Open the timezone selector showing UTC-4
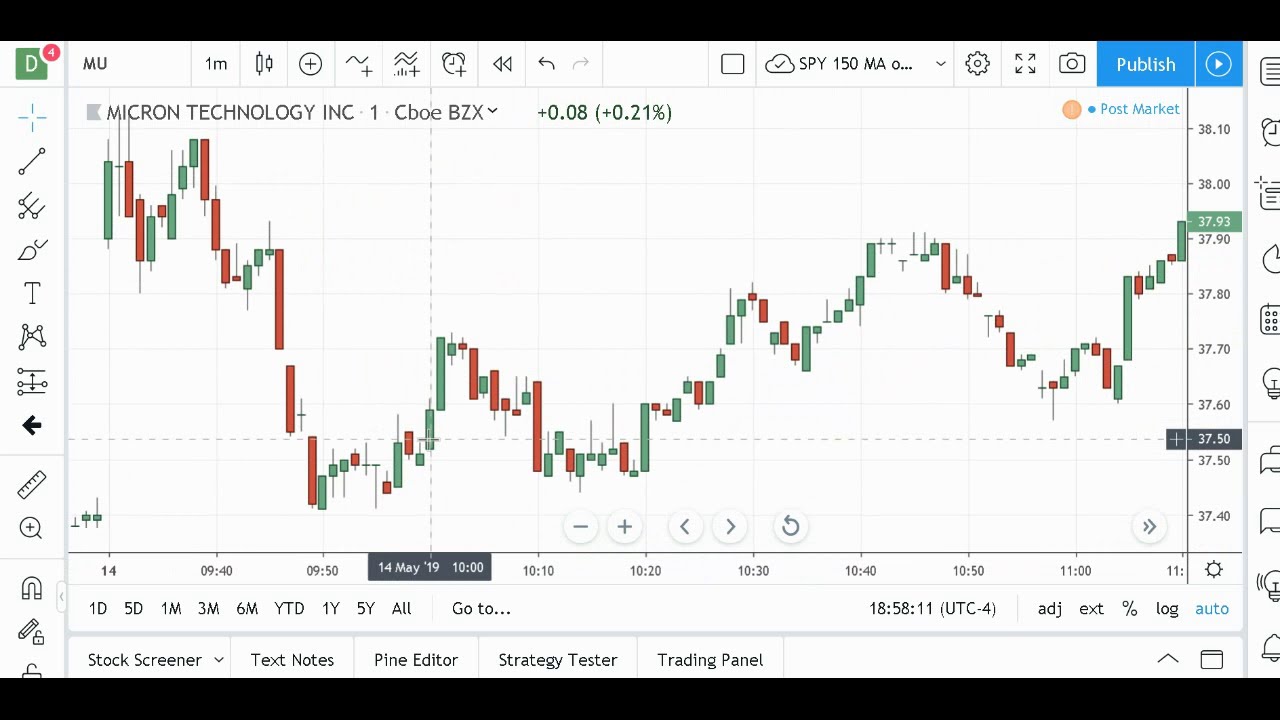This screenshot has width=1280, height=720. [x=933, y=608]
